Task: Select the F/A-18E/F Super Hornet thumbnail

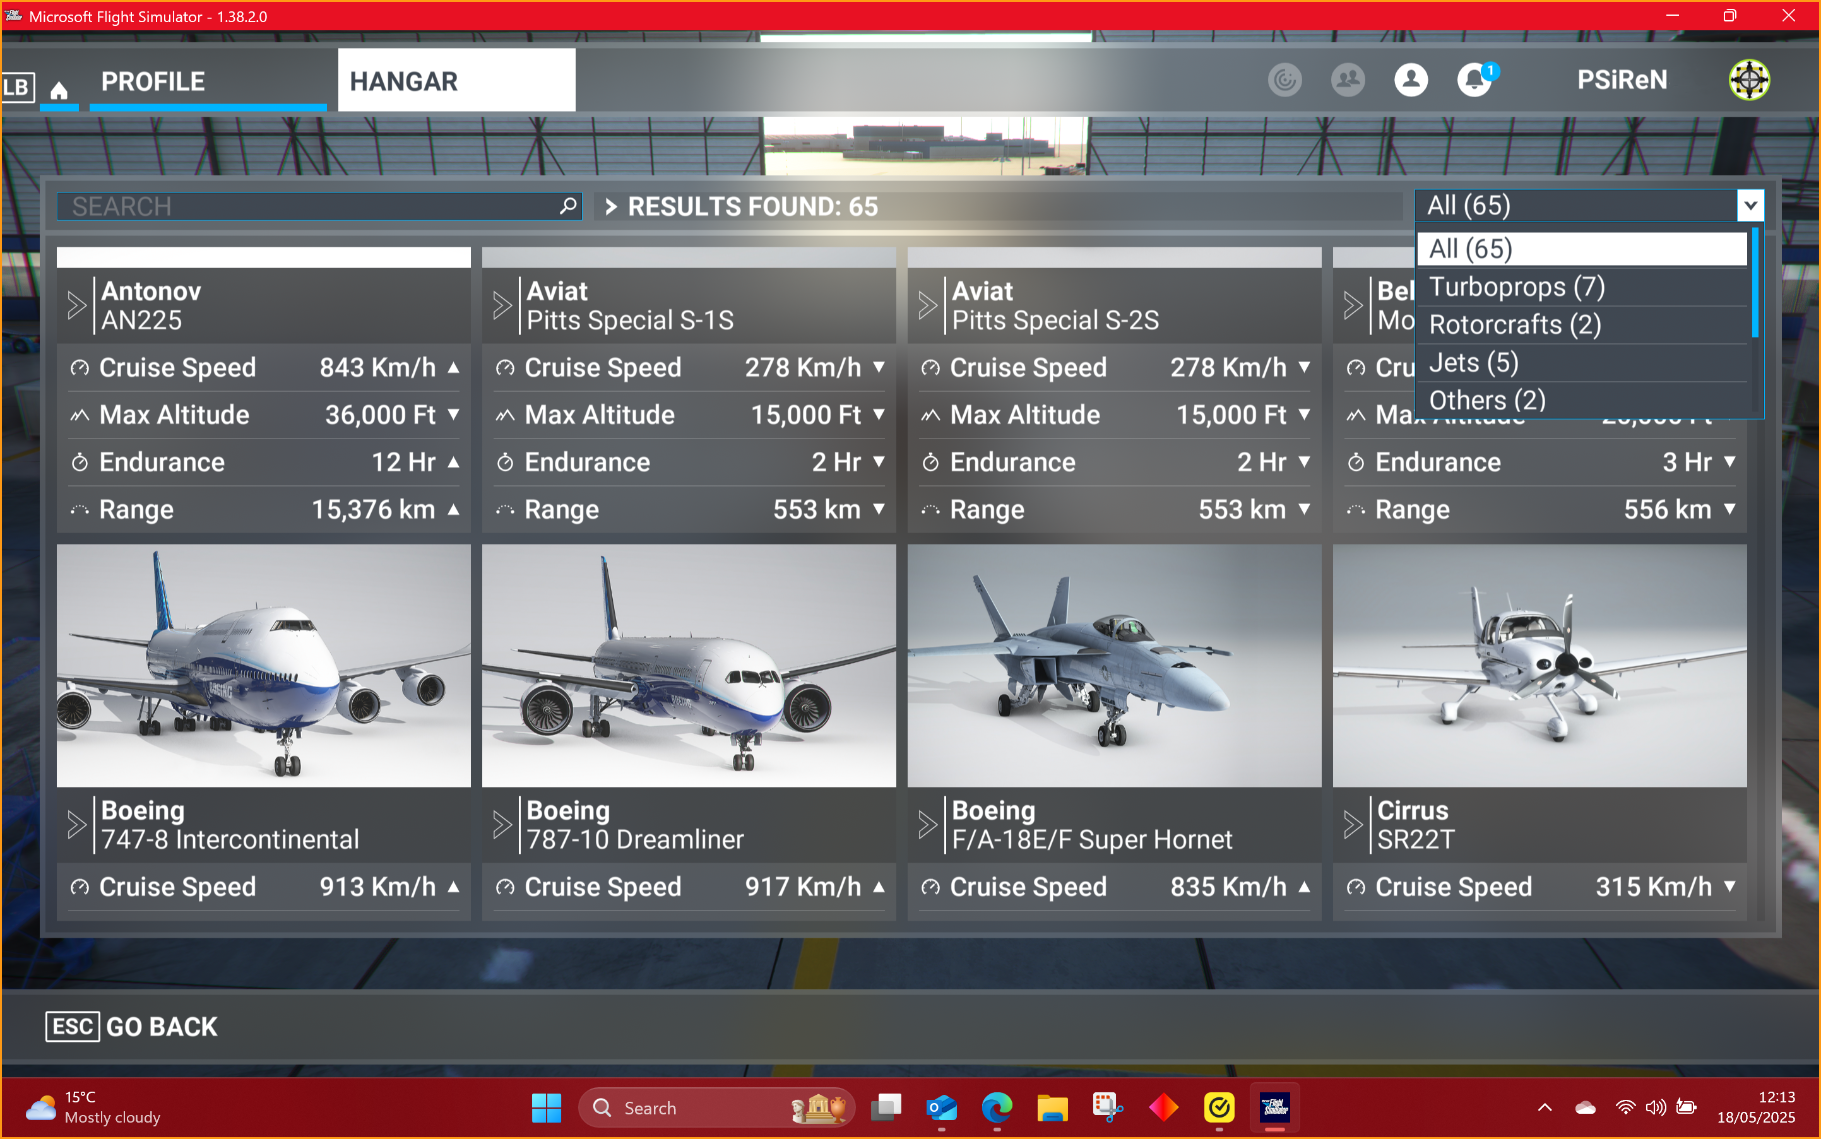Action: pos(1115,666)
